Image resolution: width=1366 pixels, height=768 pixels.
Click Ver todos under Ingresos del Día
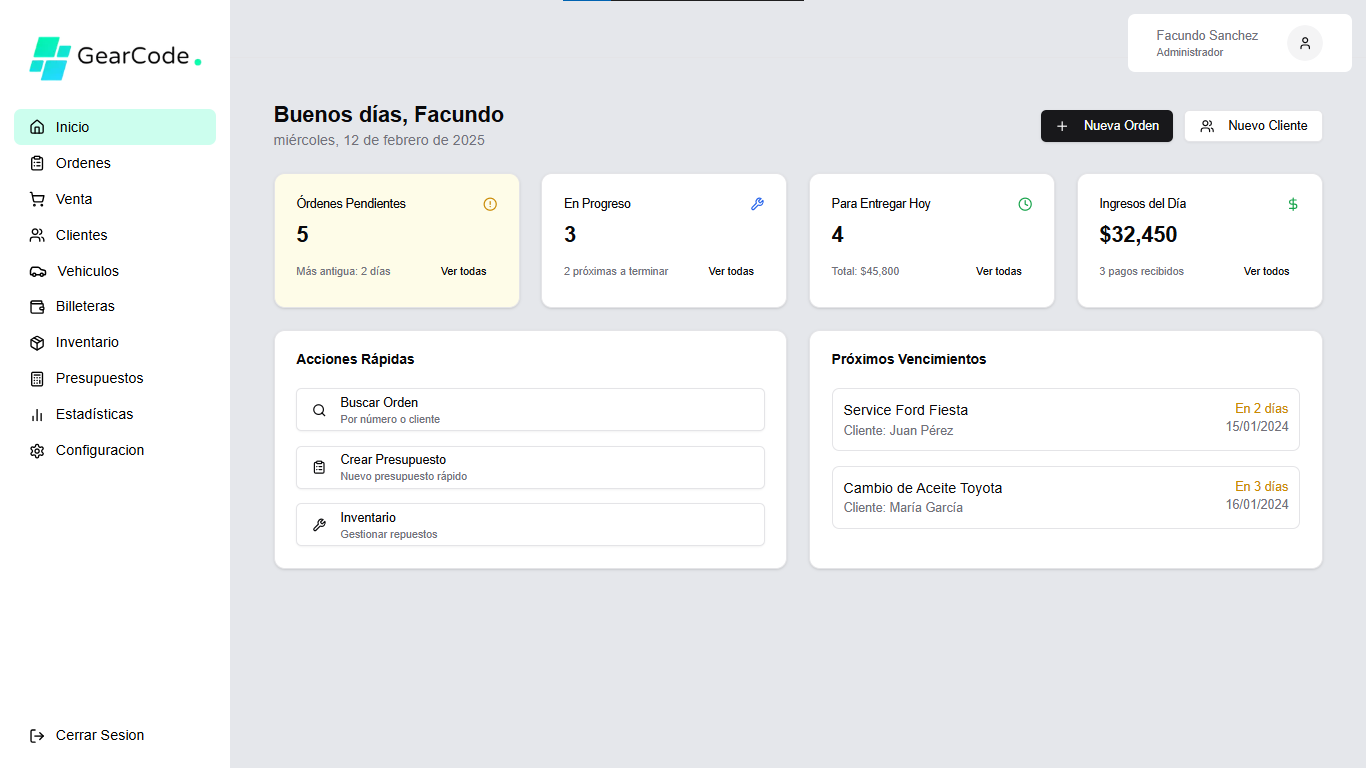pos(1266,271)
